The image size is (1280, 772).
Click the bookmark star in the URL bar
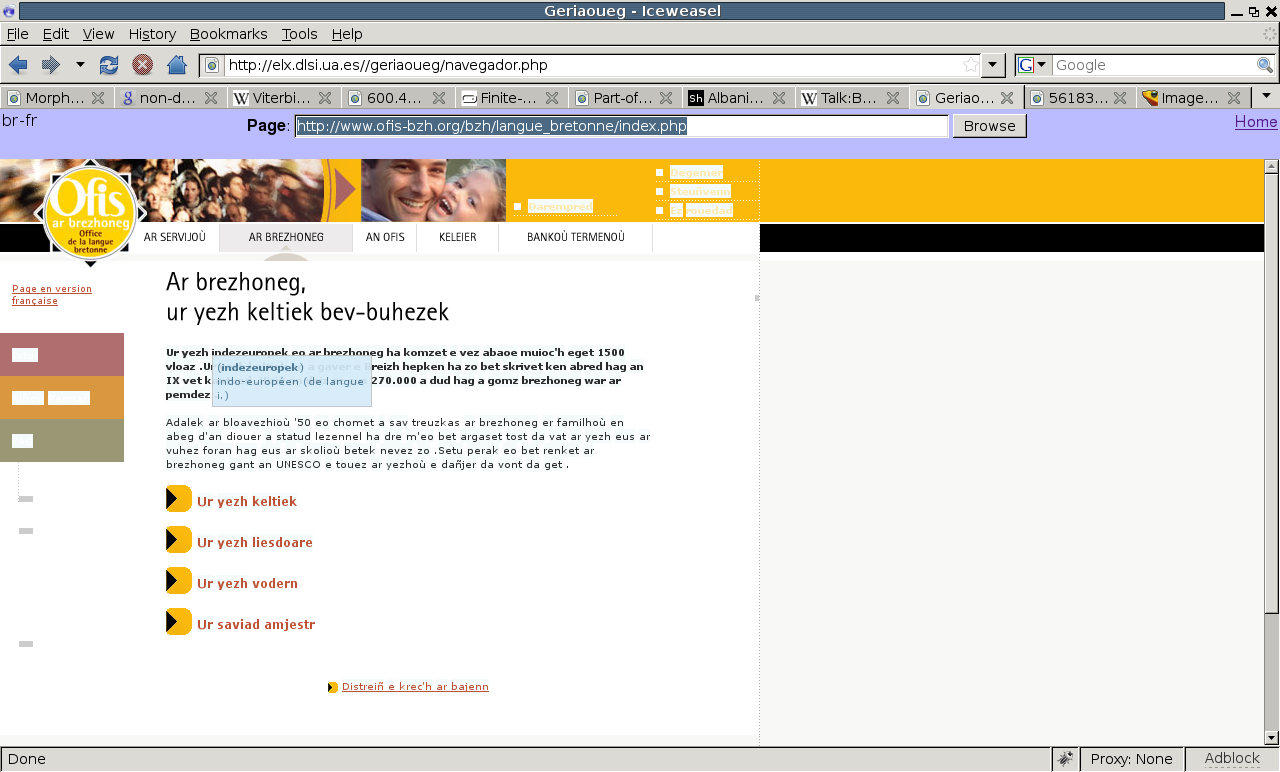point(970,65)
